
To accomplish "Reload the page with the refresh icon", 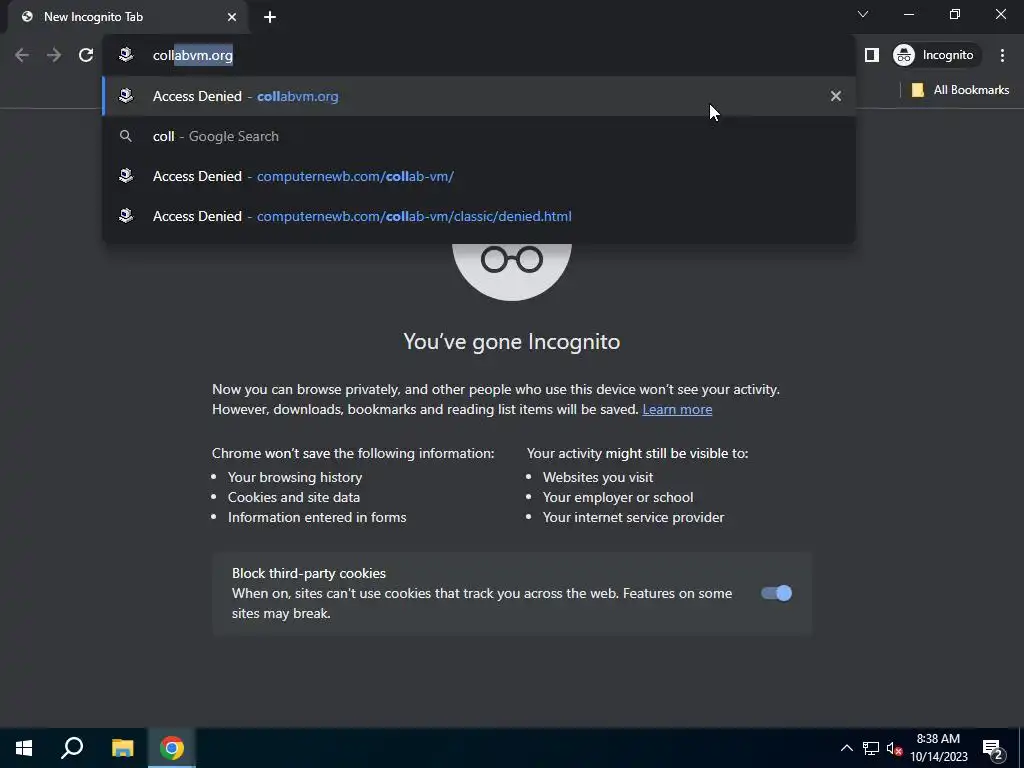I will coord(86,55).
